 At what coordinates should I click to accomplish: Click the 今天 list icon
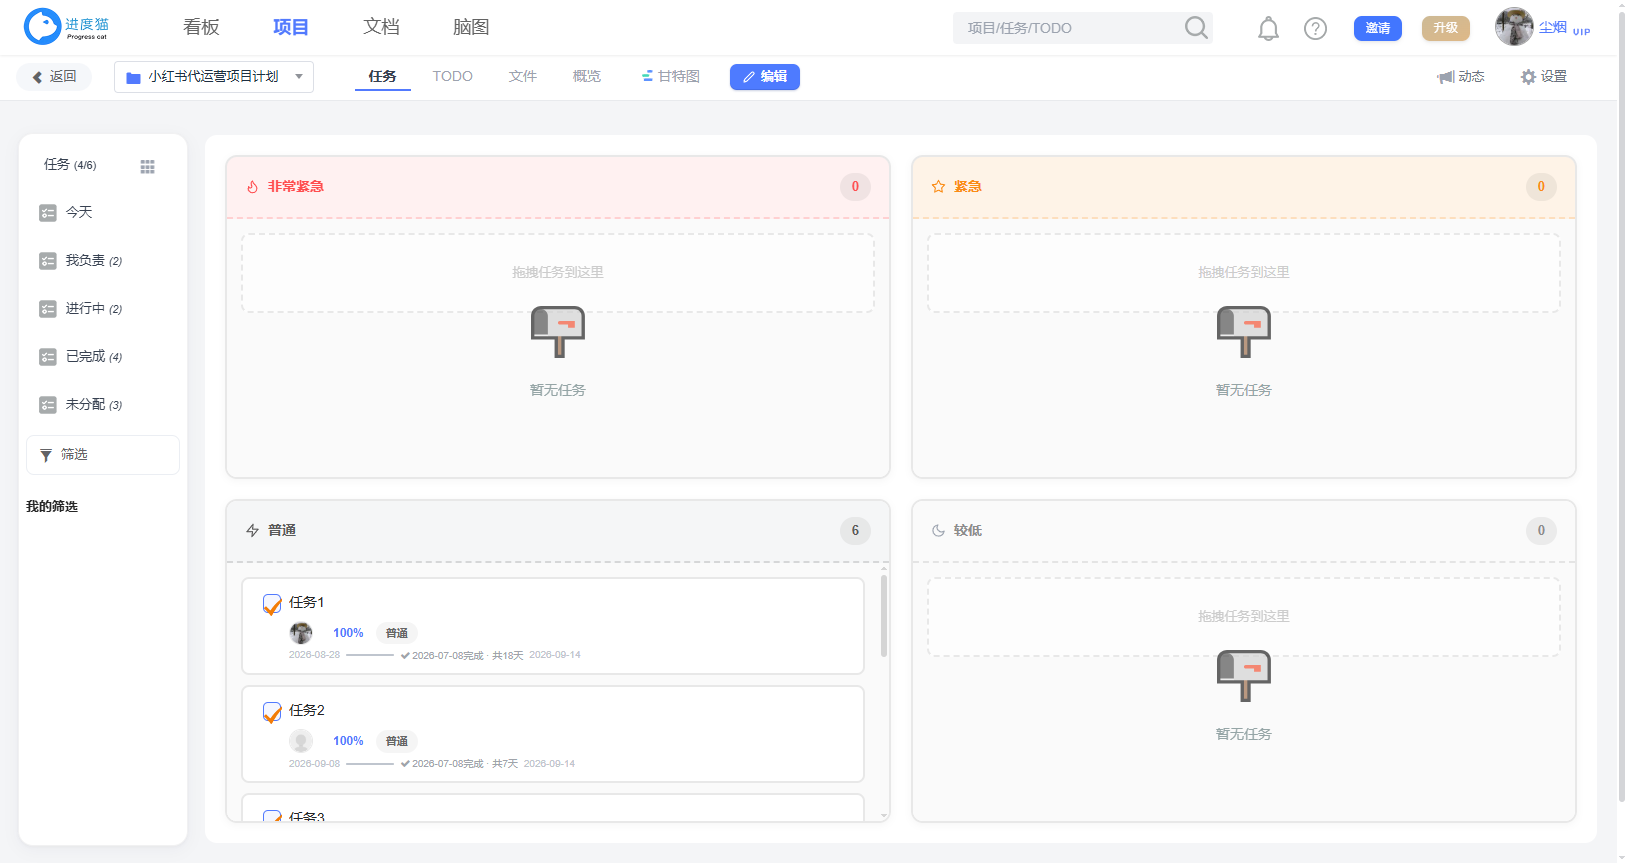48,213
